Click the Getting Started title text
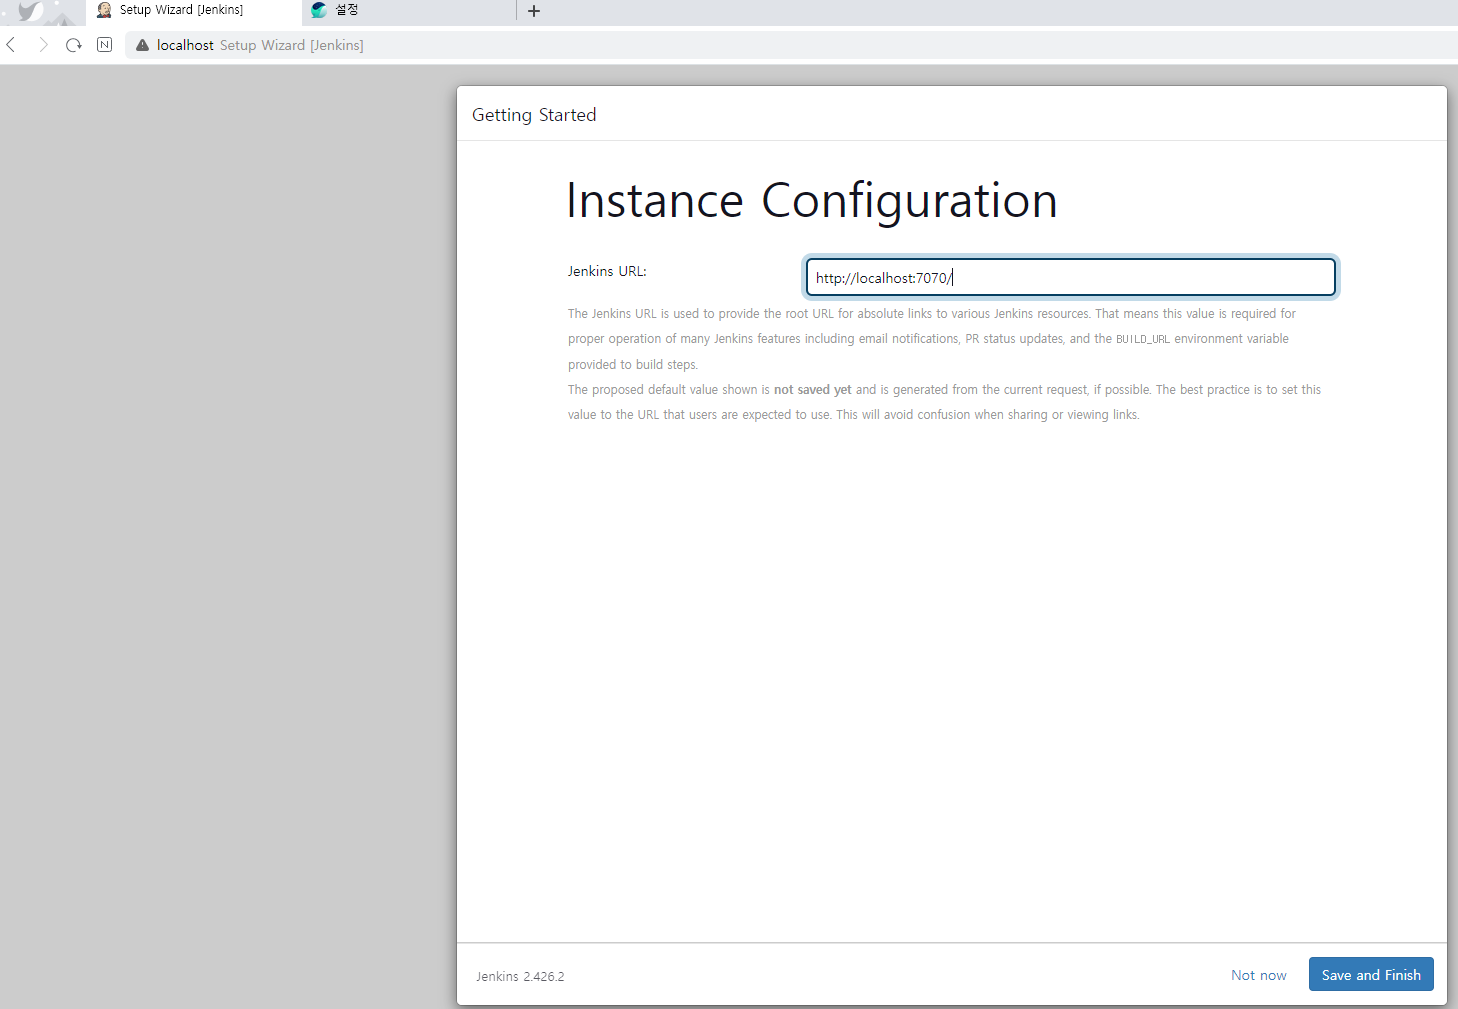 534,115
